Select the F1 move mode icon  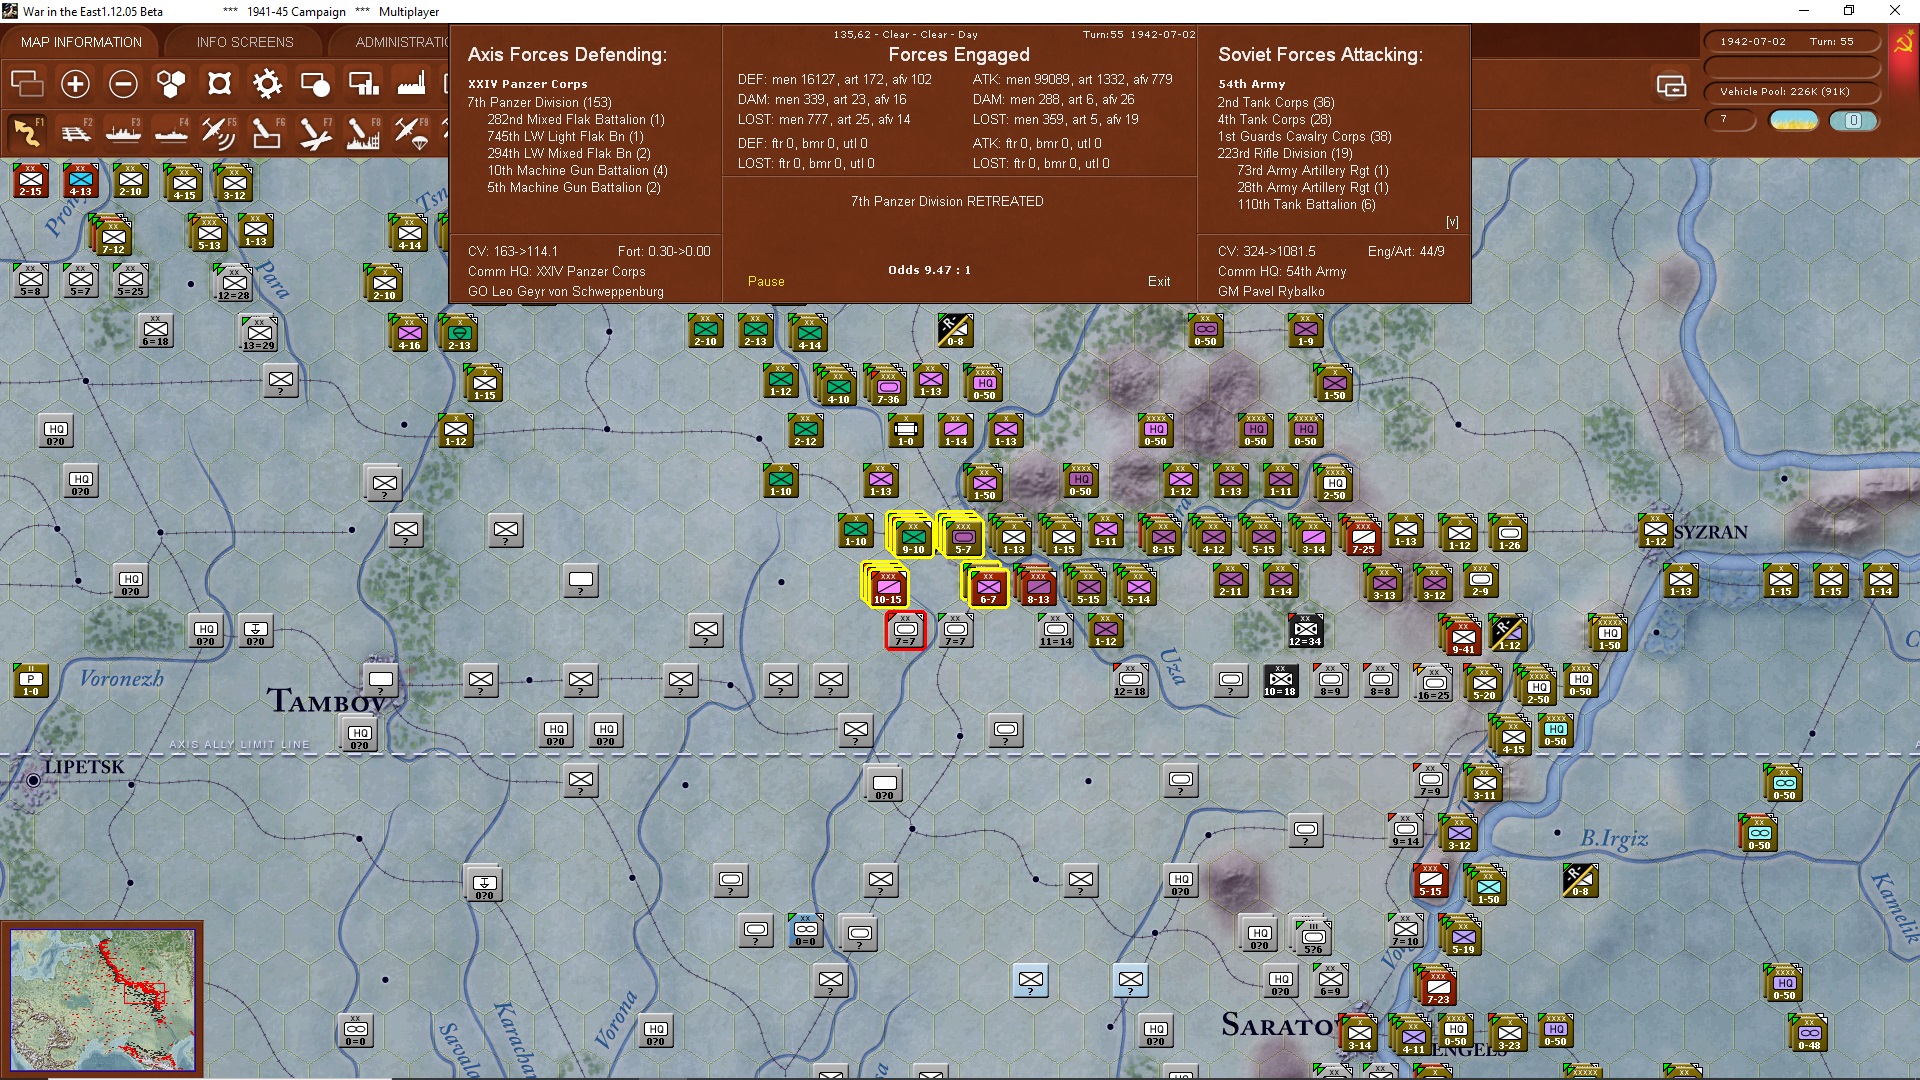(x=27, y=132)
